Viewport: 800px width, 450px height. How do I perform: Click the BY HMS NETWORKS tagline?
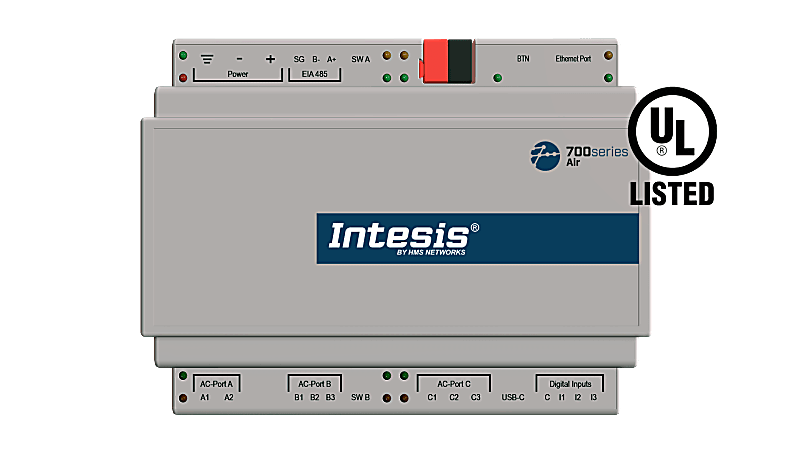coord(431,252)
